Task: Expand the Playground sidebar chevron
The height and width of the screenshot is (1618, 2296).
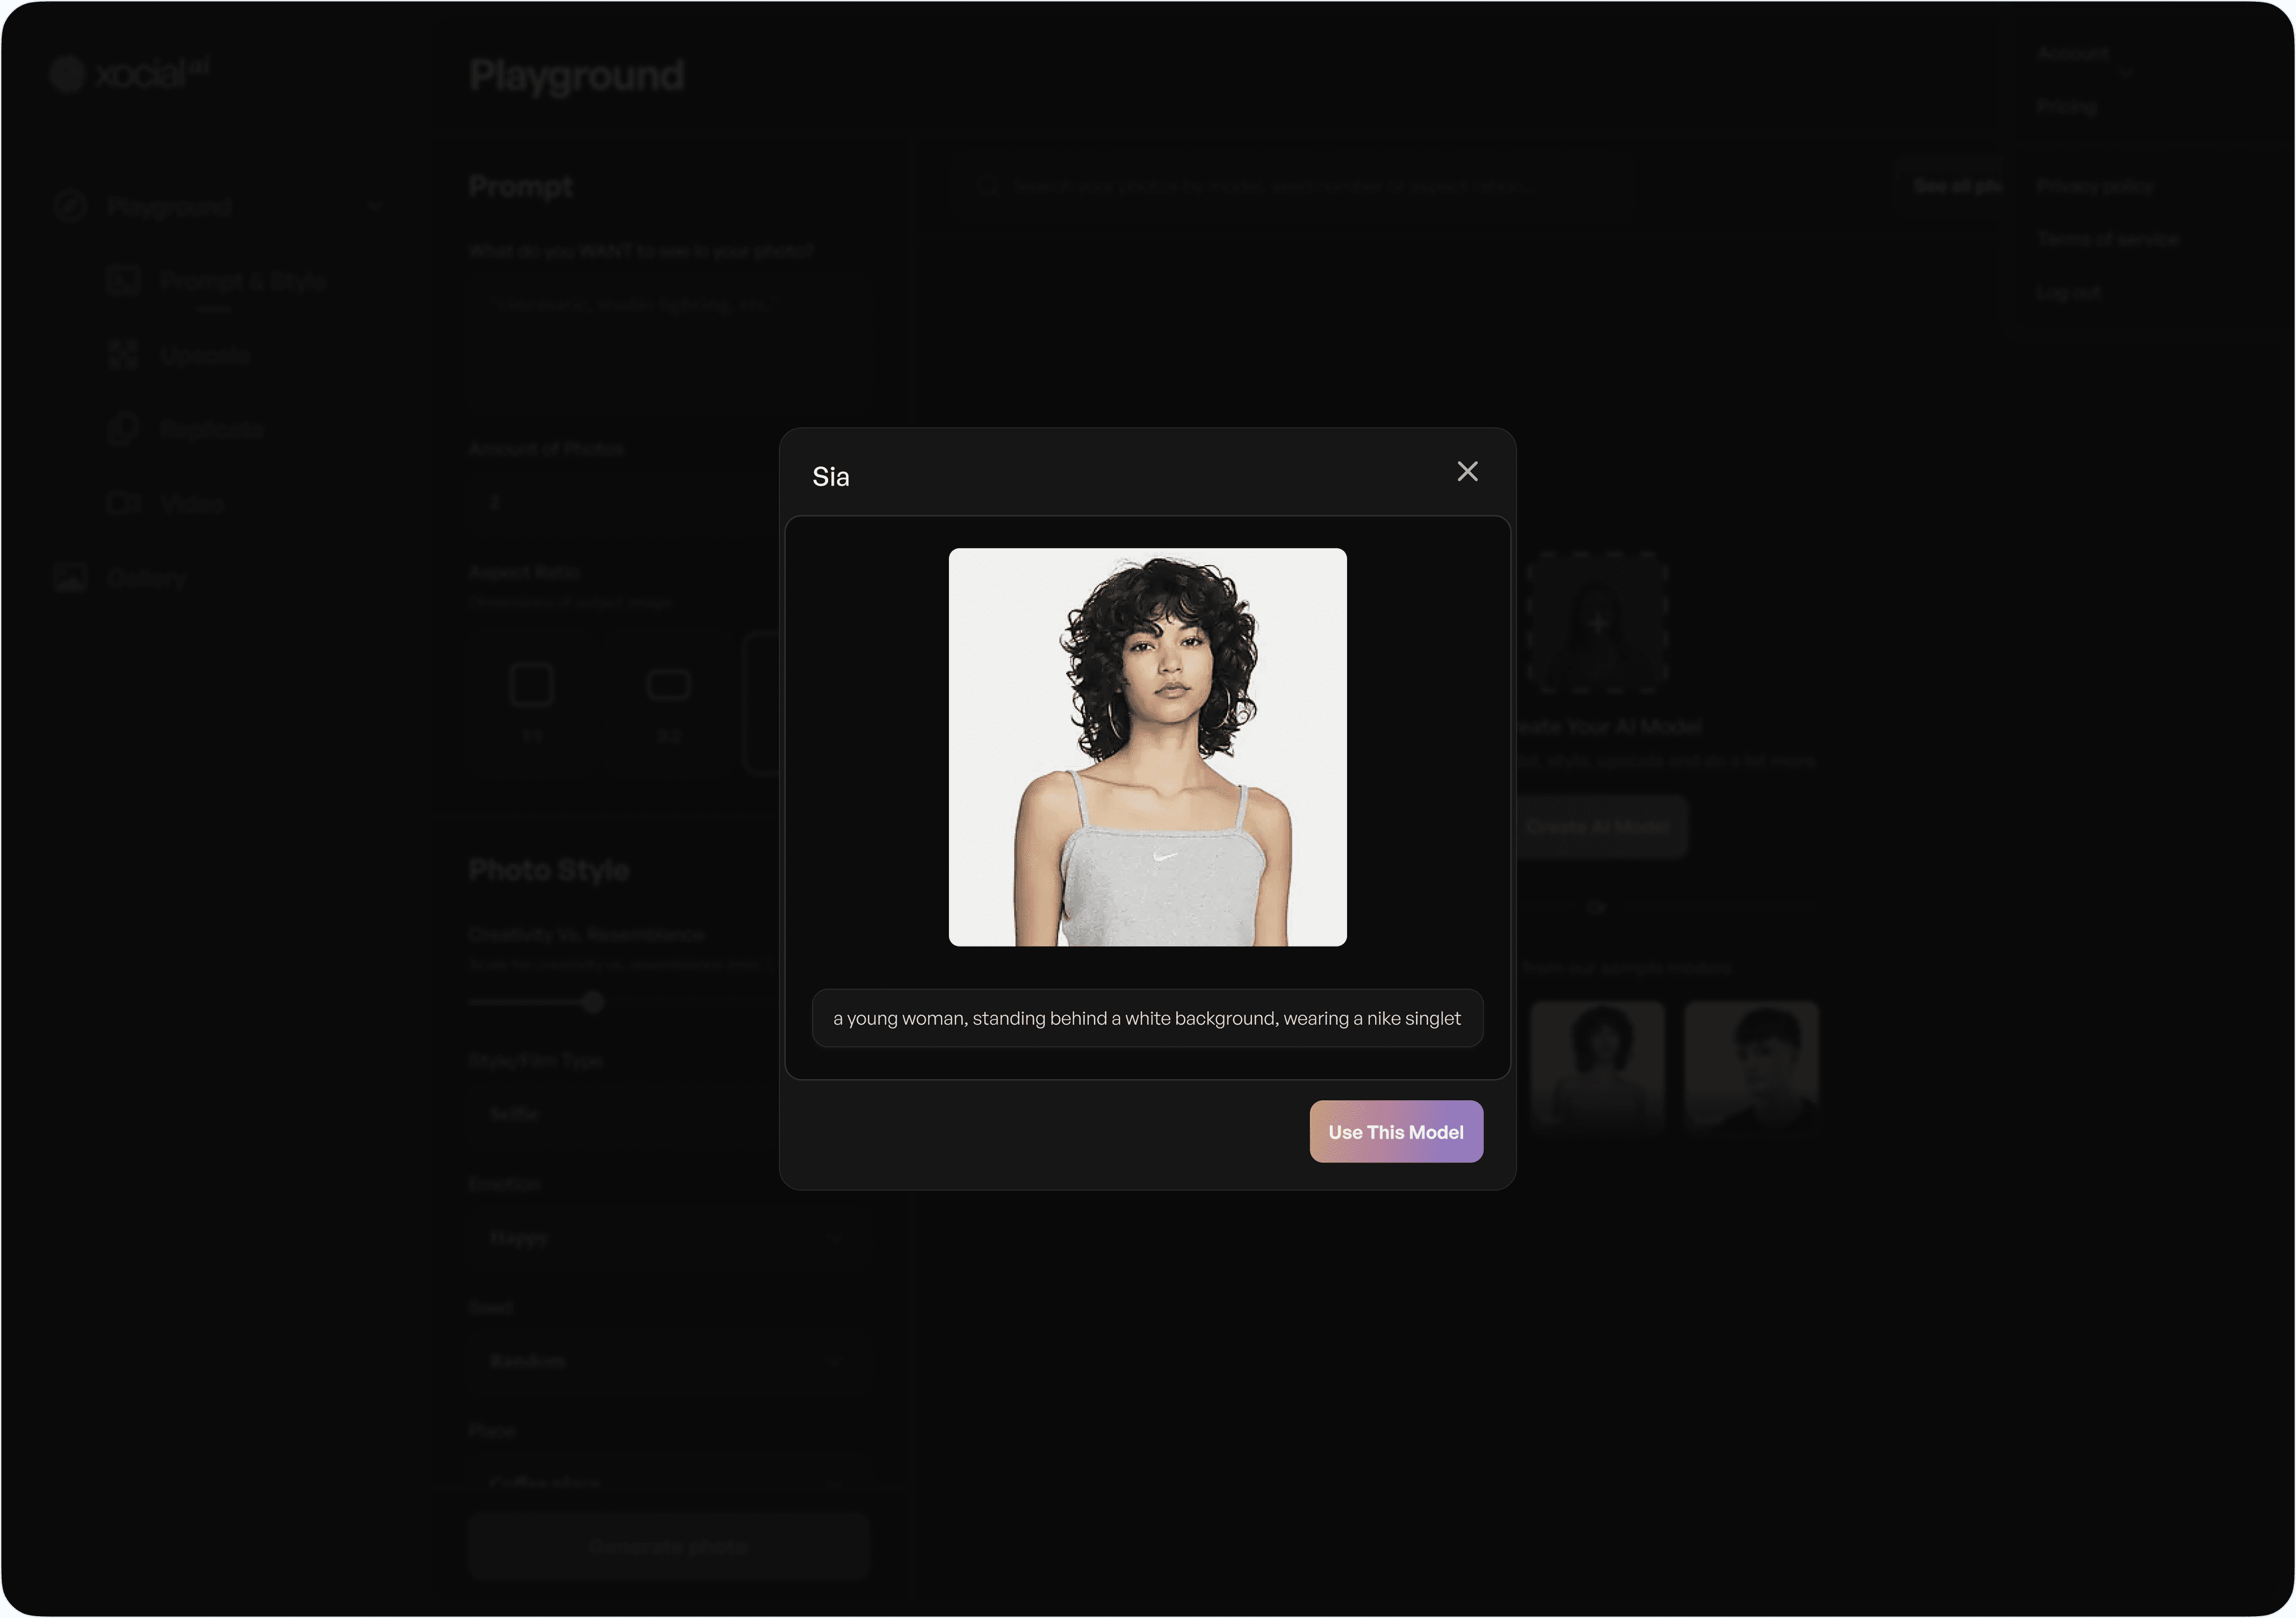Action: [375, 206]
